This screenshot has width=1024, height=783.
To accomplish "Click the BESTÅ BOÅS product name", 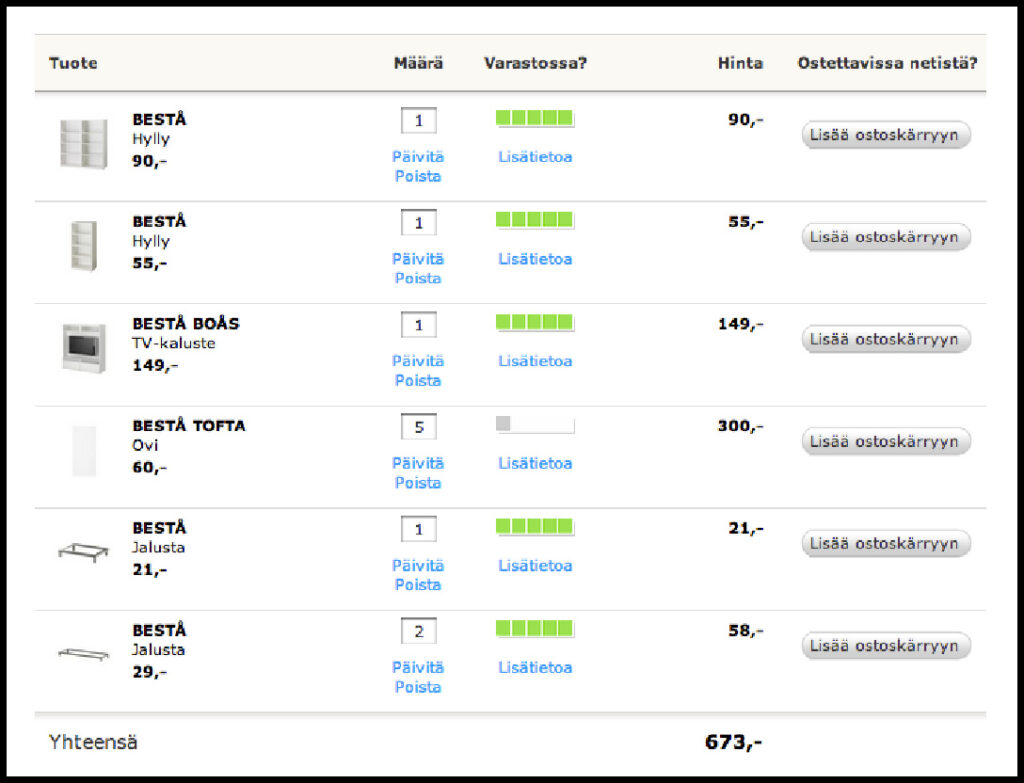I will click(x=186, y=323).
